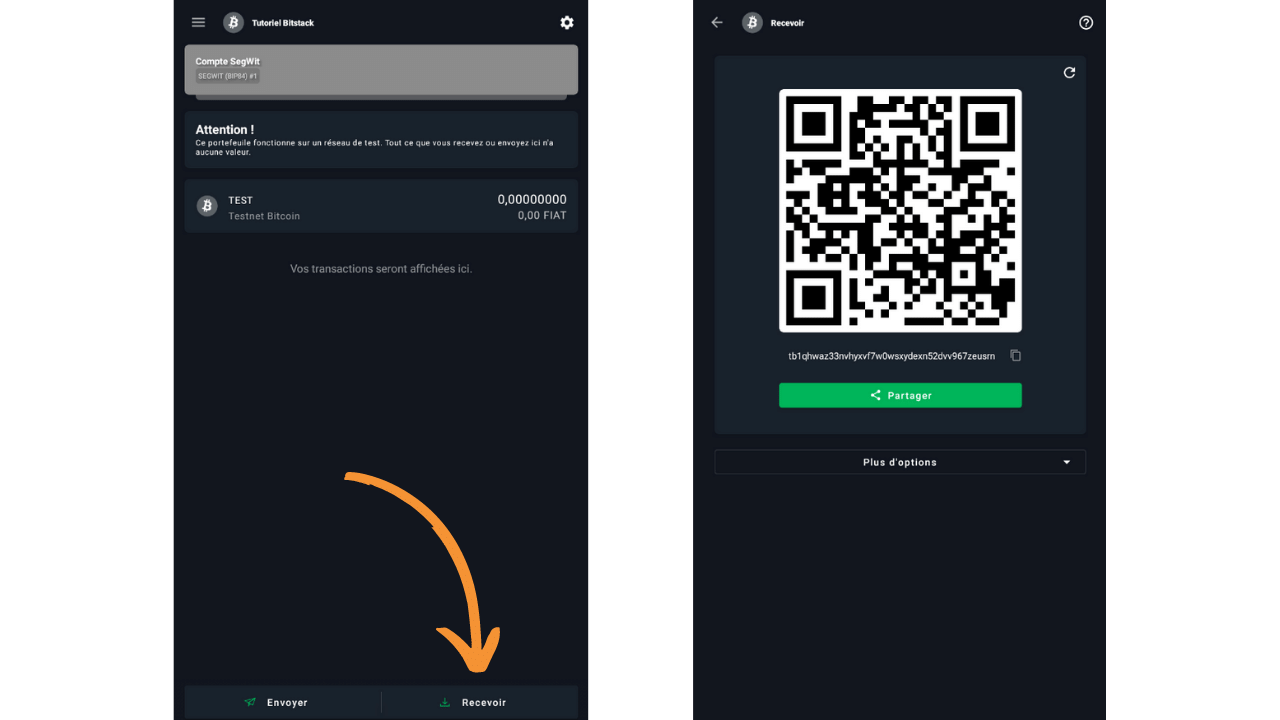1280x720 pixels.
Task: Copy the tb1q receive address
Action: click(x=1016, y=355)
